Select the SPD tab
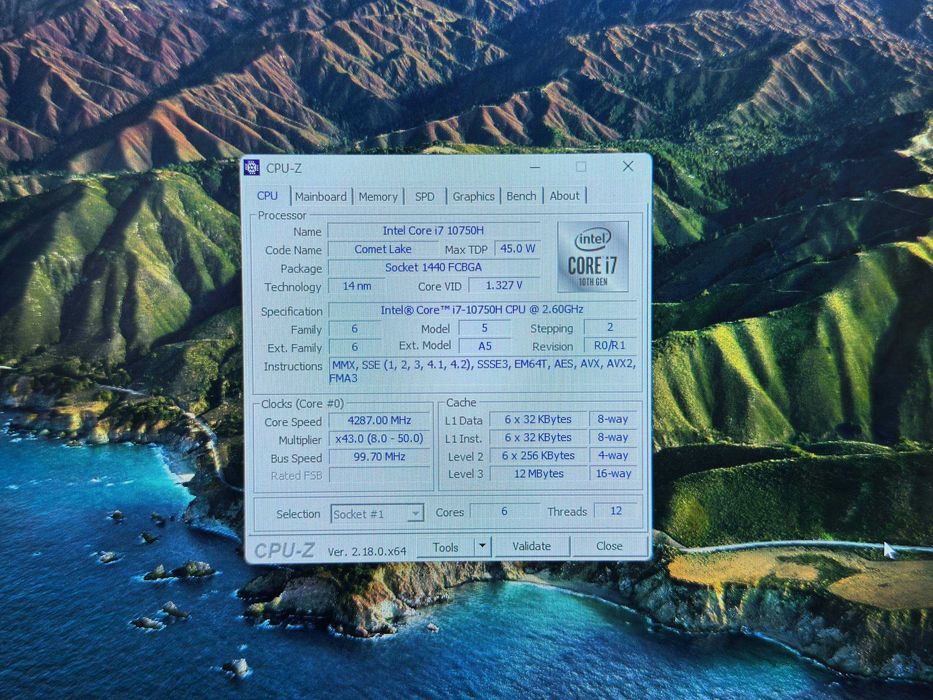Image resolution: width=933 pixels, height=700 pixels. pyautogui.click(x=425, y=196)
